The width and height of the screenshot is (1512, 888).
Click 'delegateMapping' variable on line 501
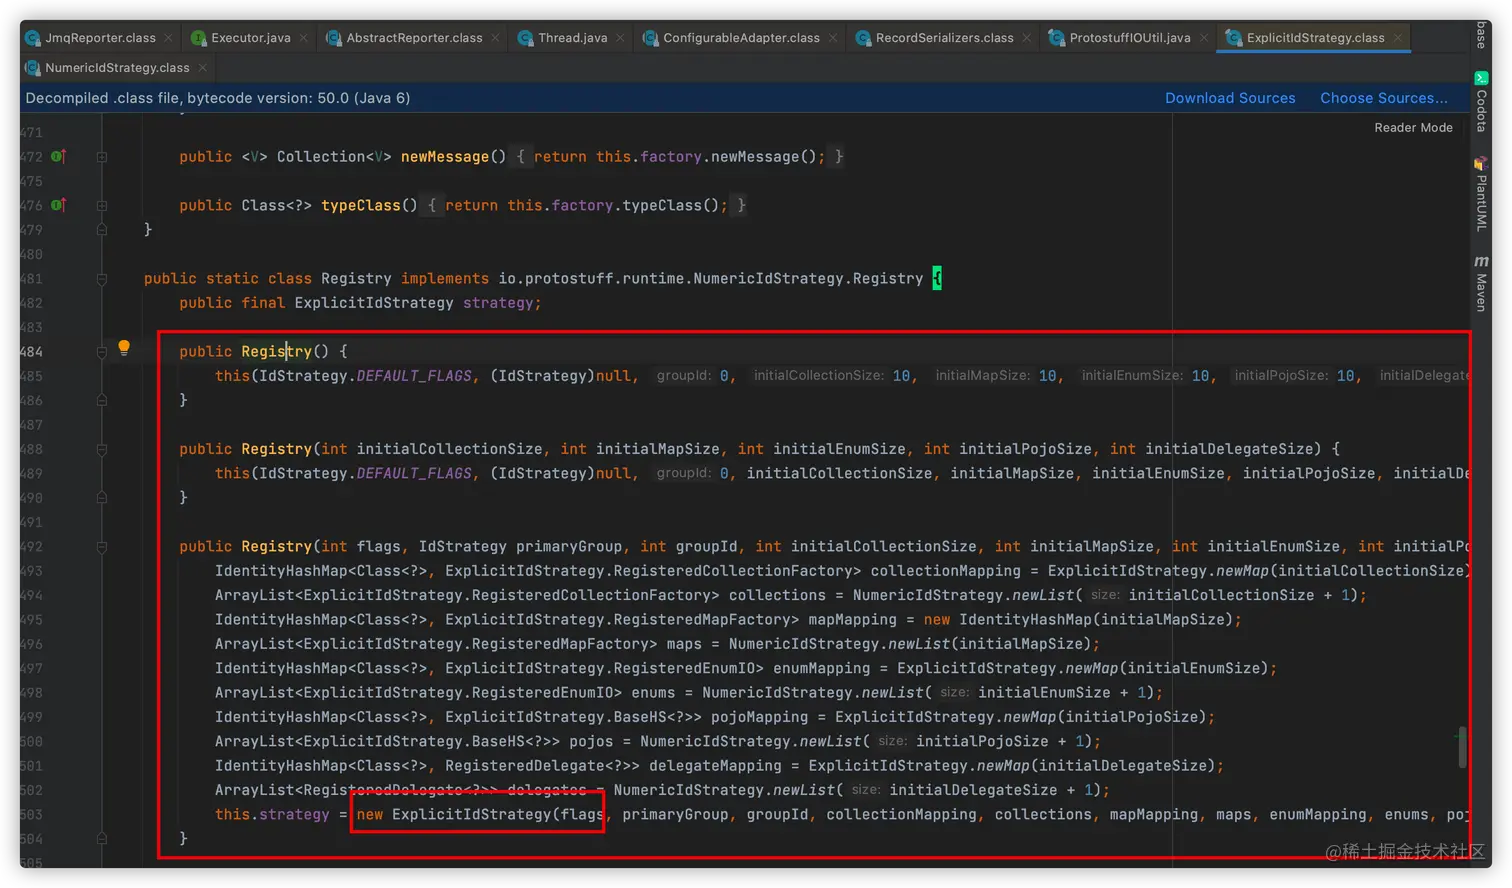point(715,766)
